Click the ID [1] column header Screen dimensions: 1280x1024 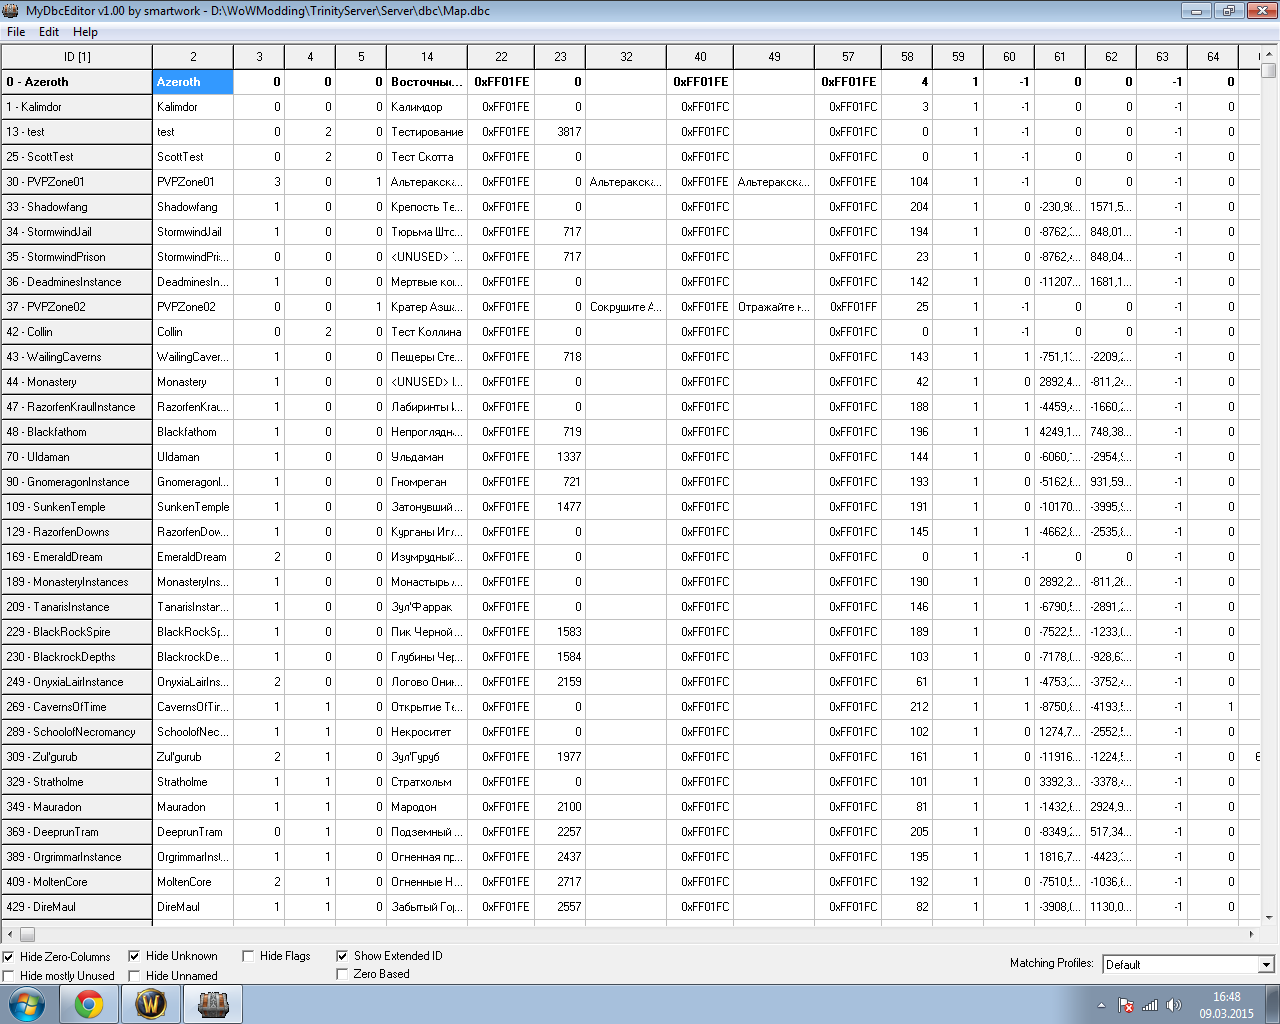77,57
